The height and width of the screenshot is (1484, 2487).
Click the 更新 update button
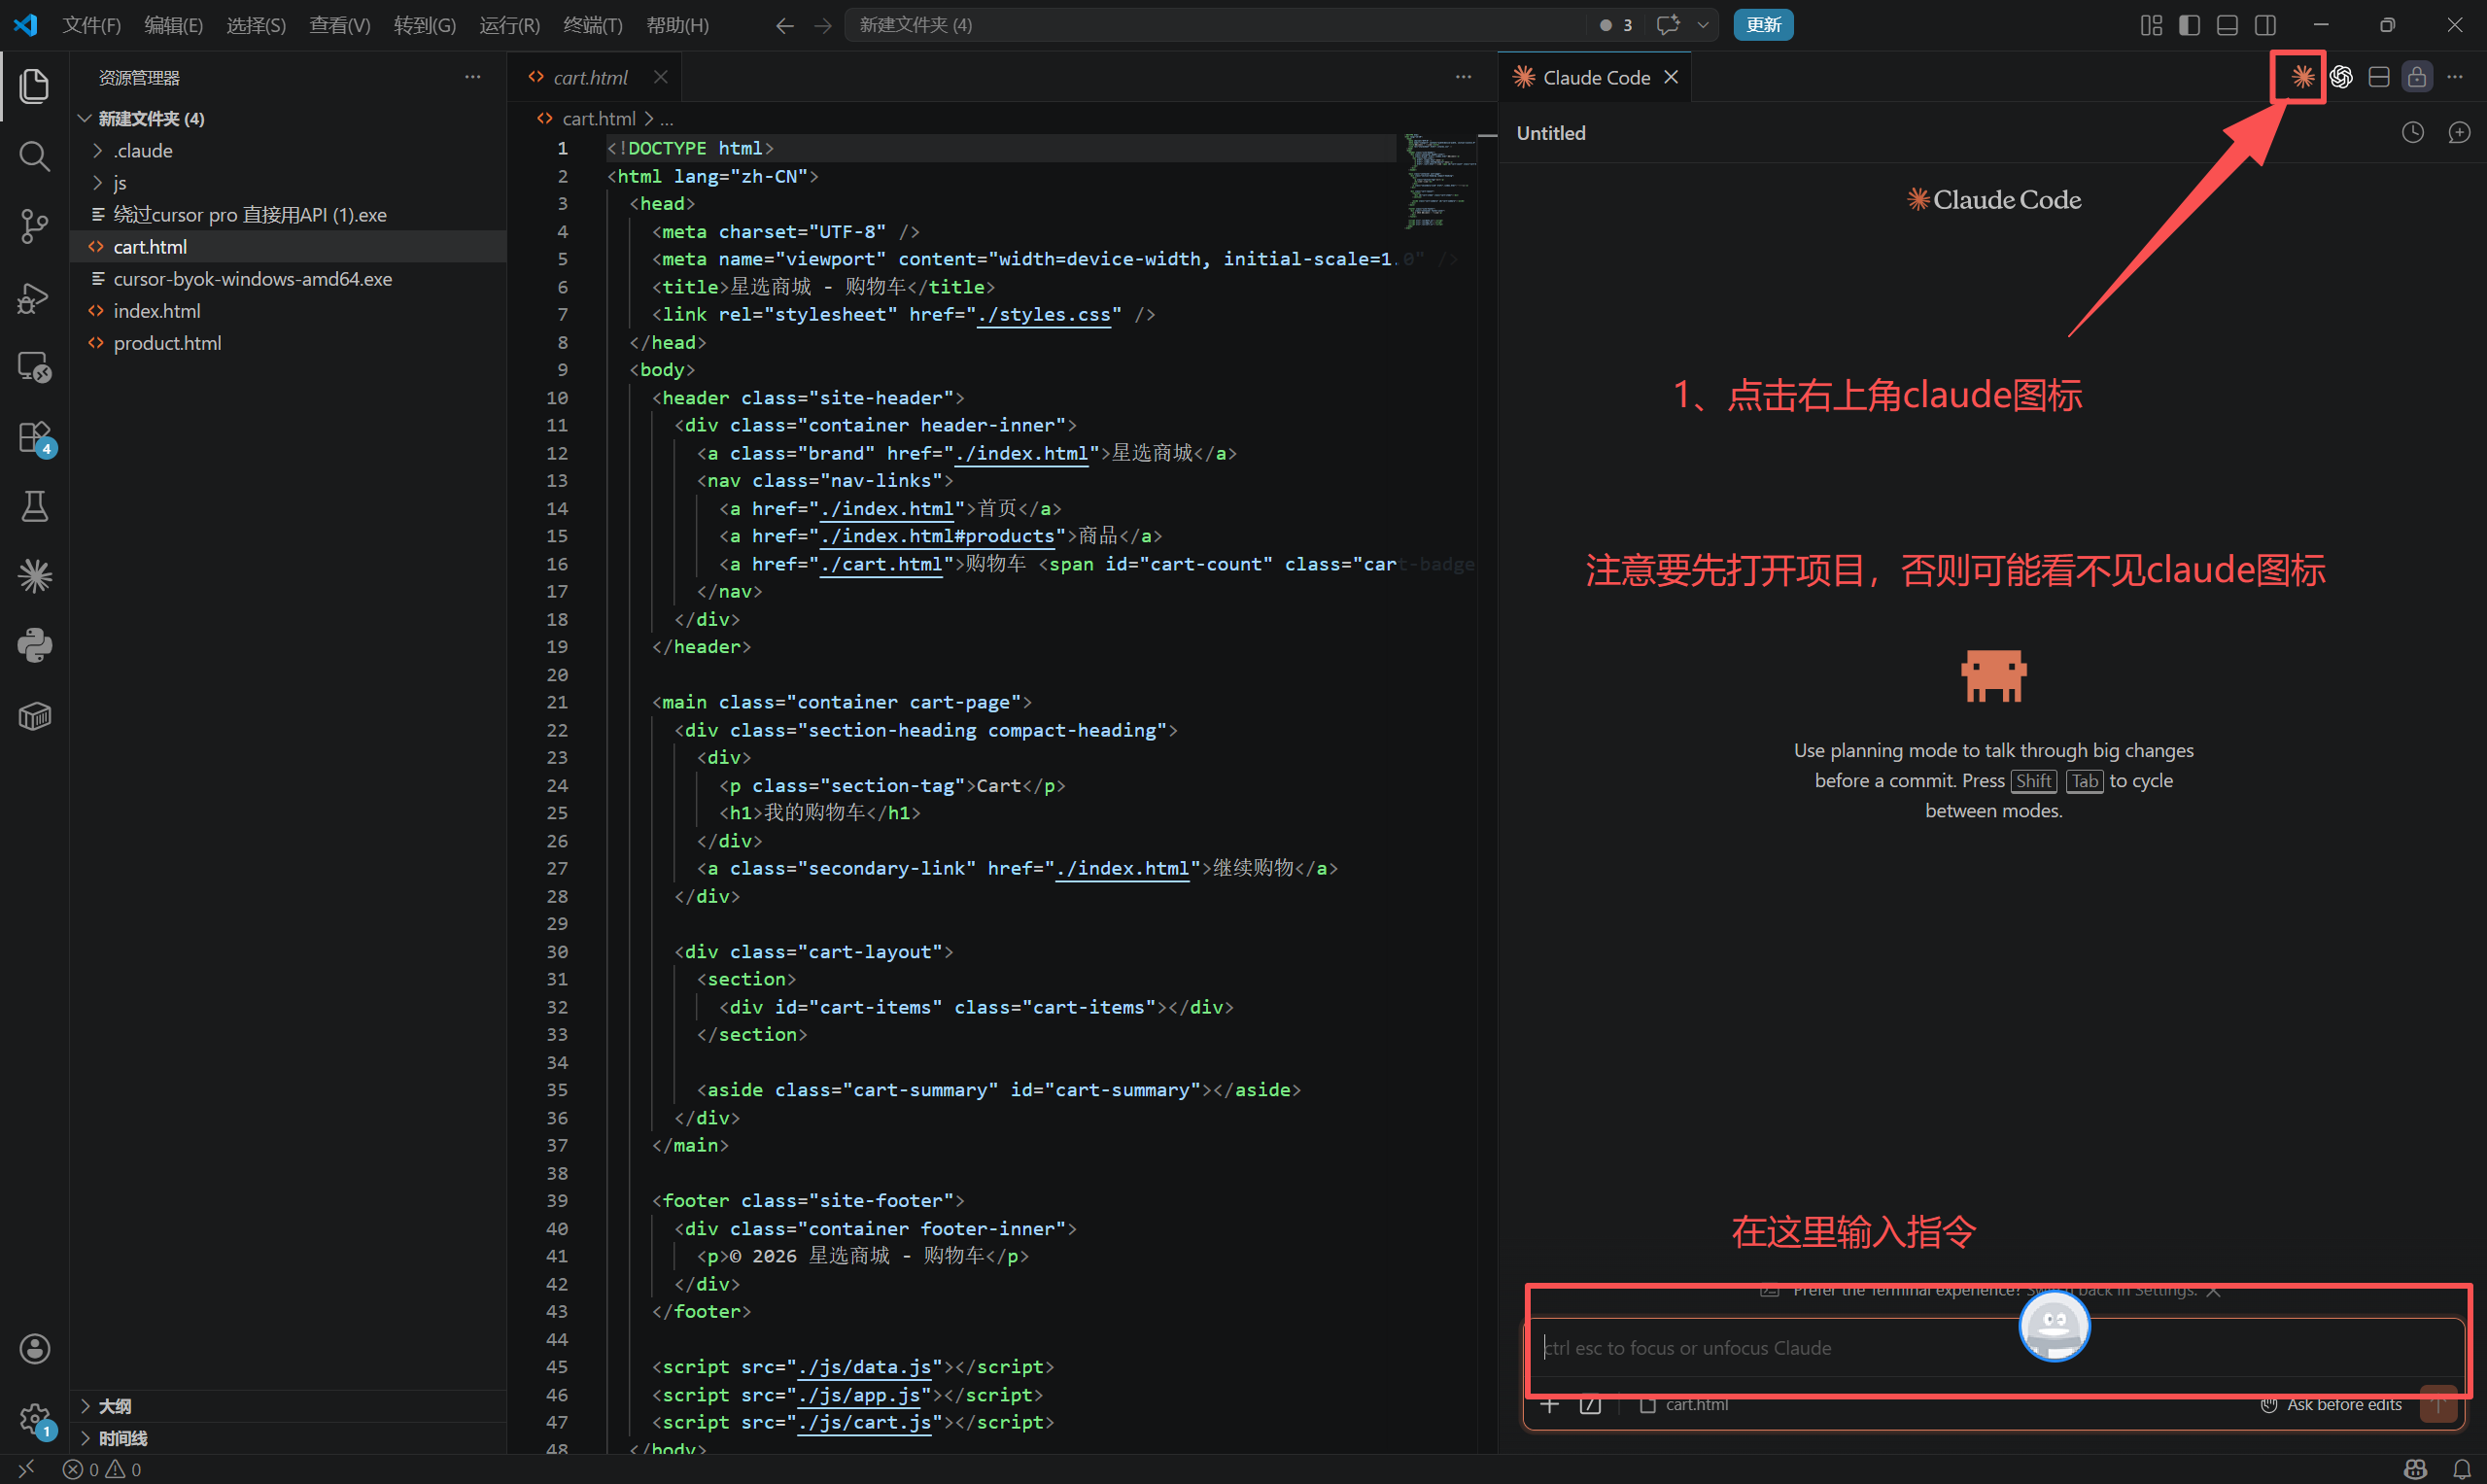point(1763,25)
